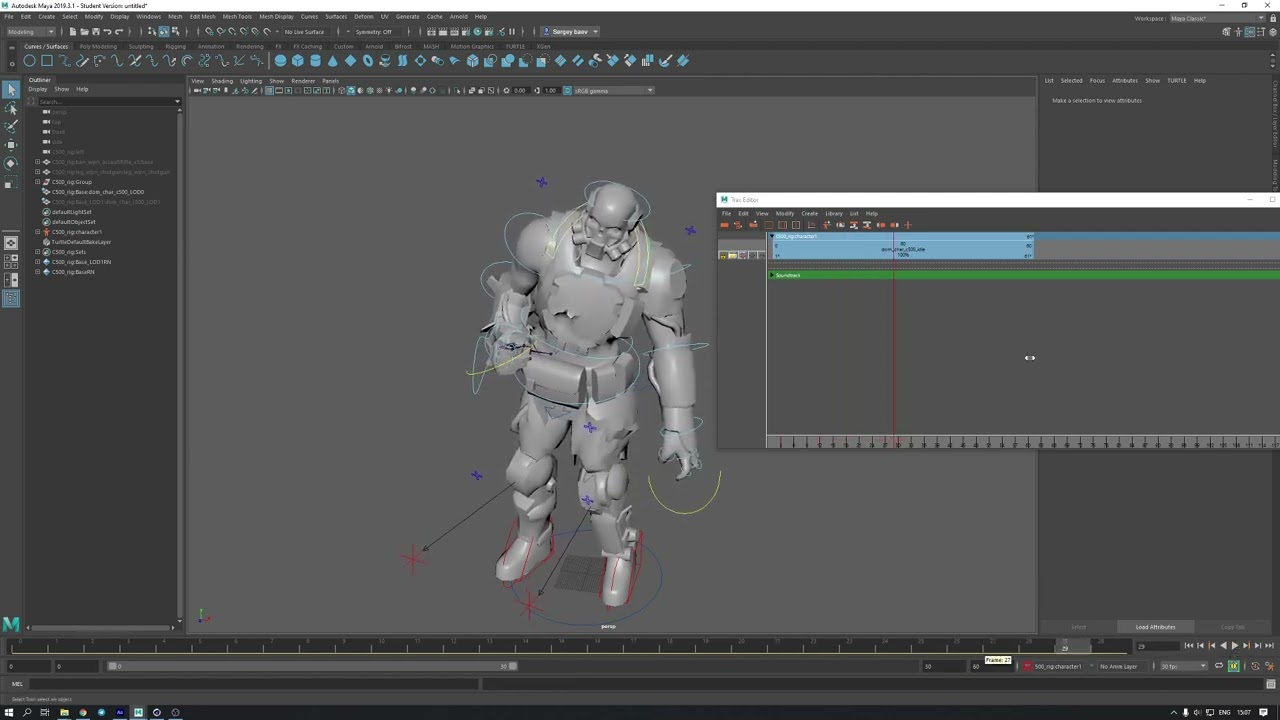
Task: Create a NURBS square from shelf
Action: tap(47, 61)
